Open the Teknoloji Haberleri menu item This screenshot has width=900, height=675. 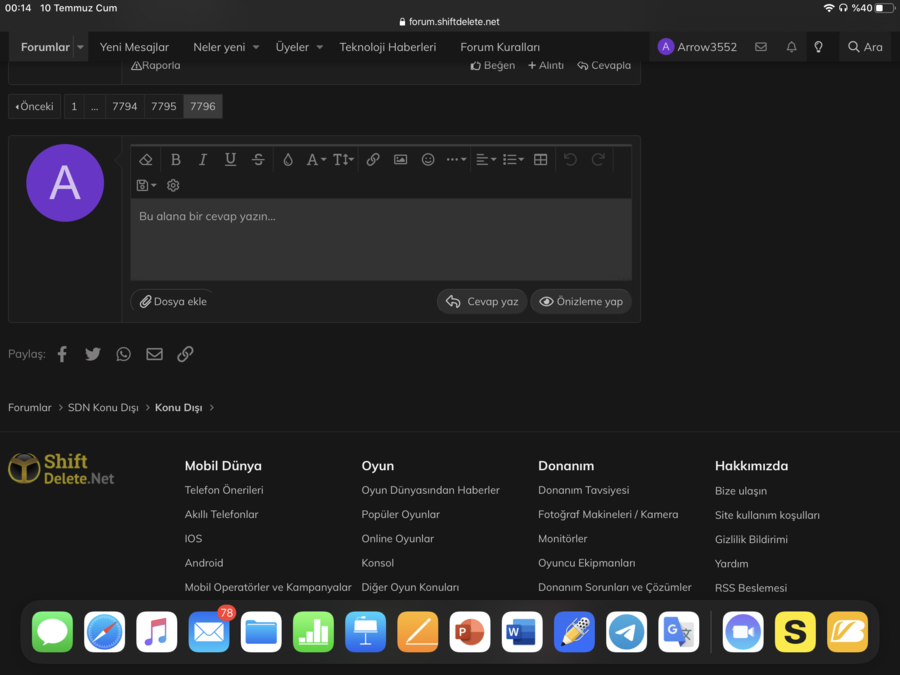pos(388,47)
